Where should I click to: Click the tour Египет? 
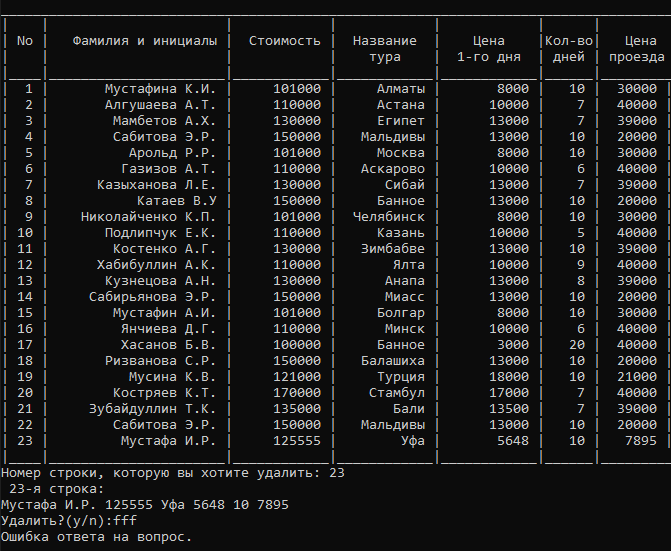click(x=401, y=121)
